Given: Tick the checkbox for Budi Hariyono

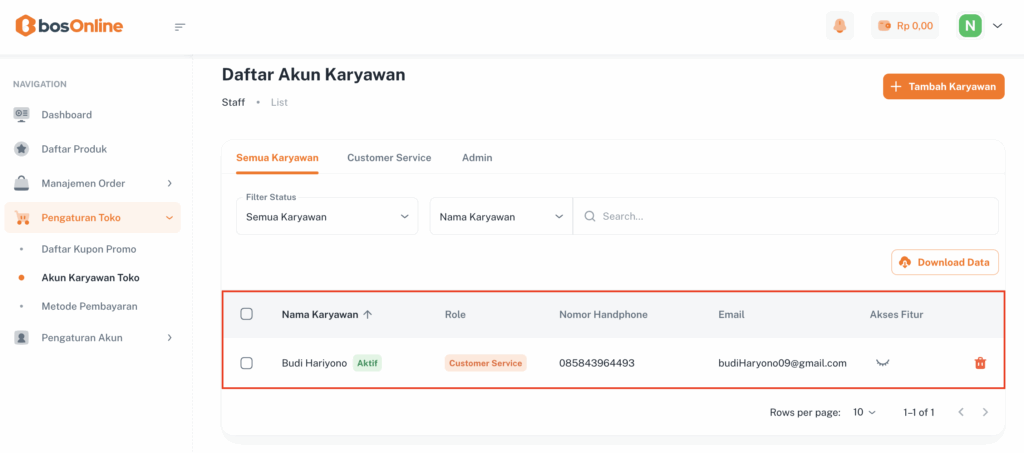Looking at the screenshot, I should (x=247, y=363).
